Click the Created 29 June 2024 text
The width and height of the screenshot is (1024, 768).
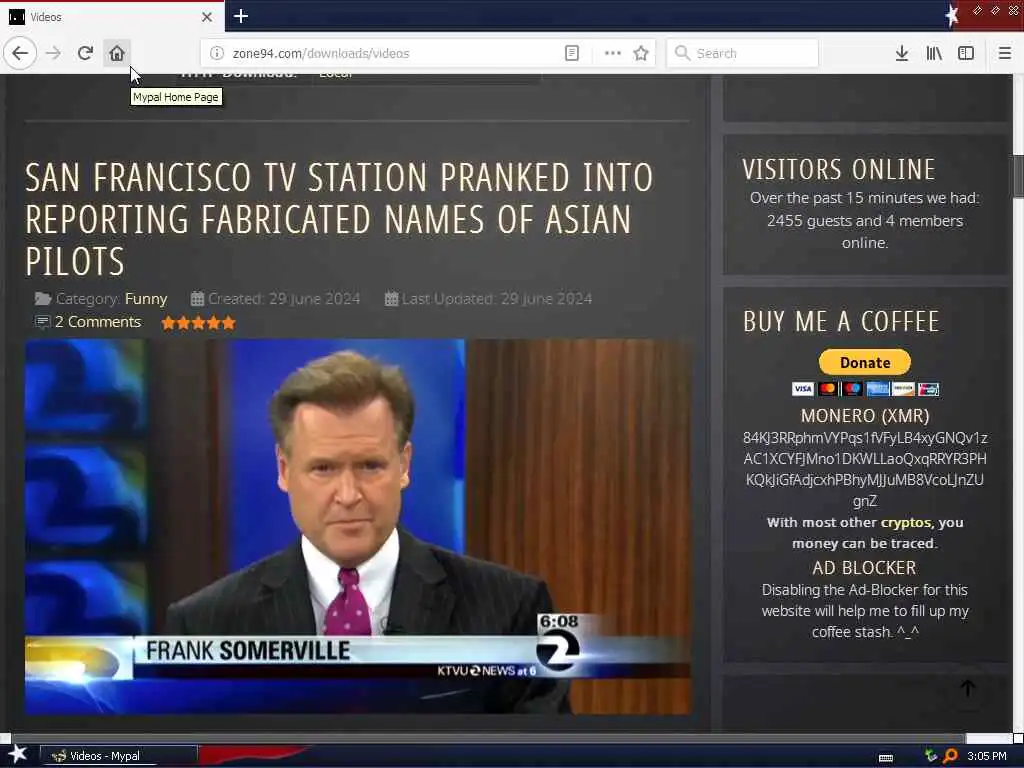pos(284,299)
